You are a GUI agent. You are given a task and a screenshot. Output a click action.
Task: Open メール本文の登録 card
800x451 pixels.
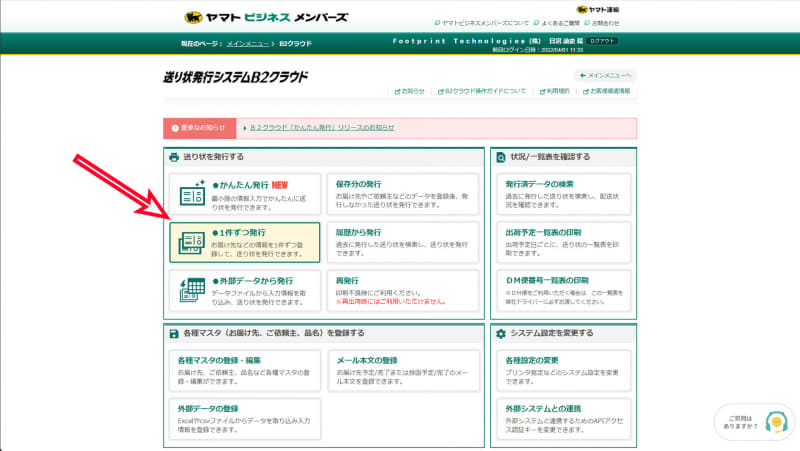click(403, 370)
